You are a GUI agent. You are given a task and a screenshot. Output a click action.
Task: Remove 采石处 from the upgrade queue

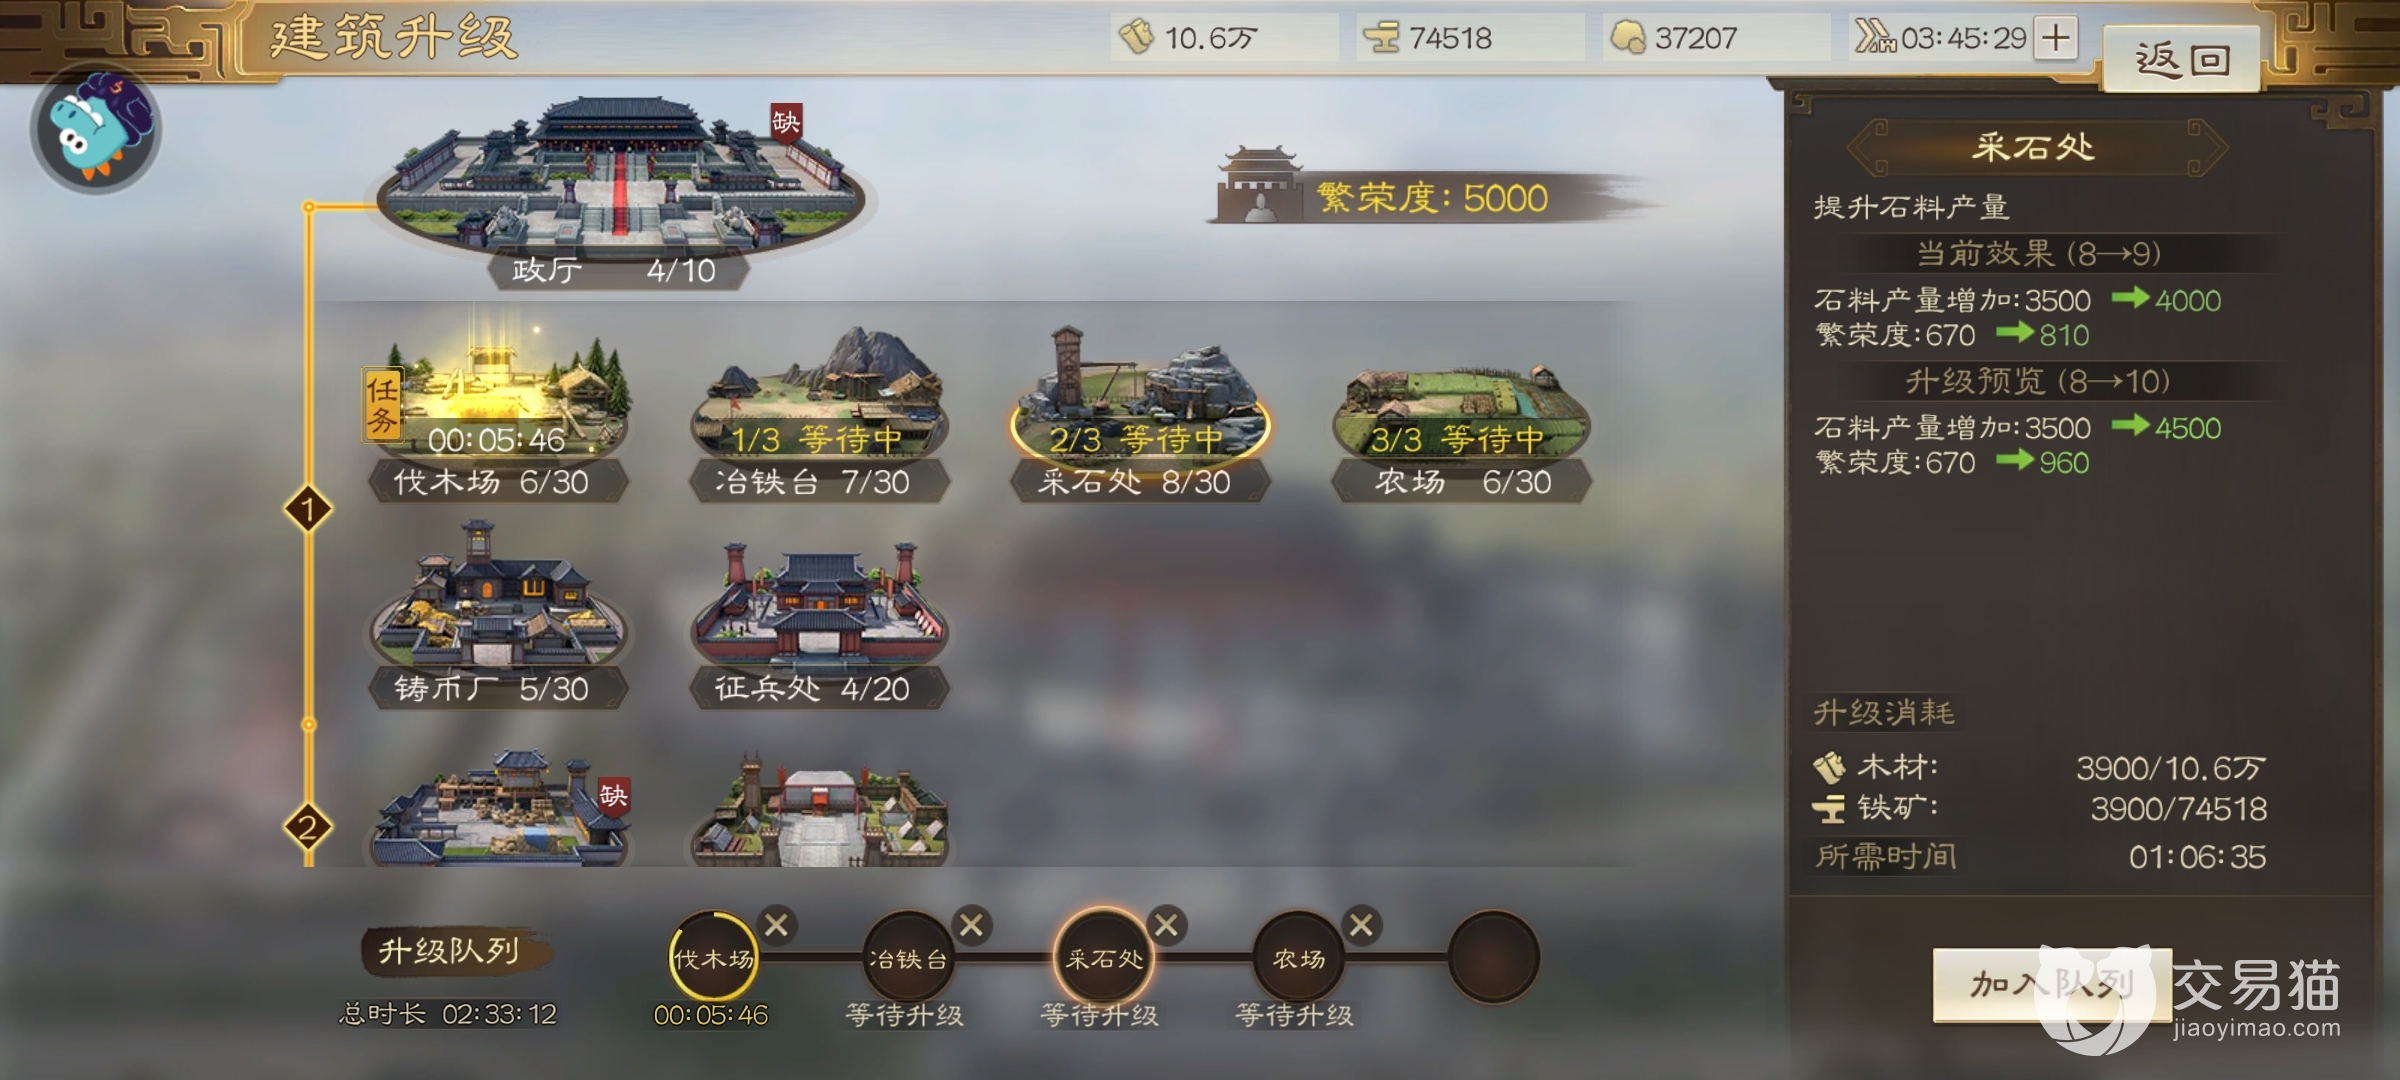(1166, 925)
